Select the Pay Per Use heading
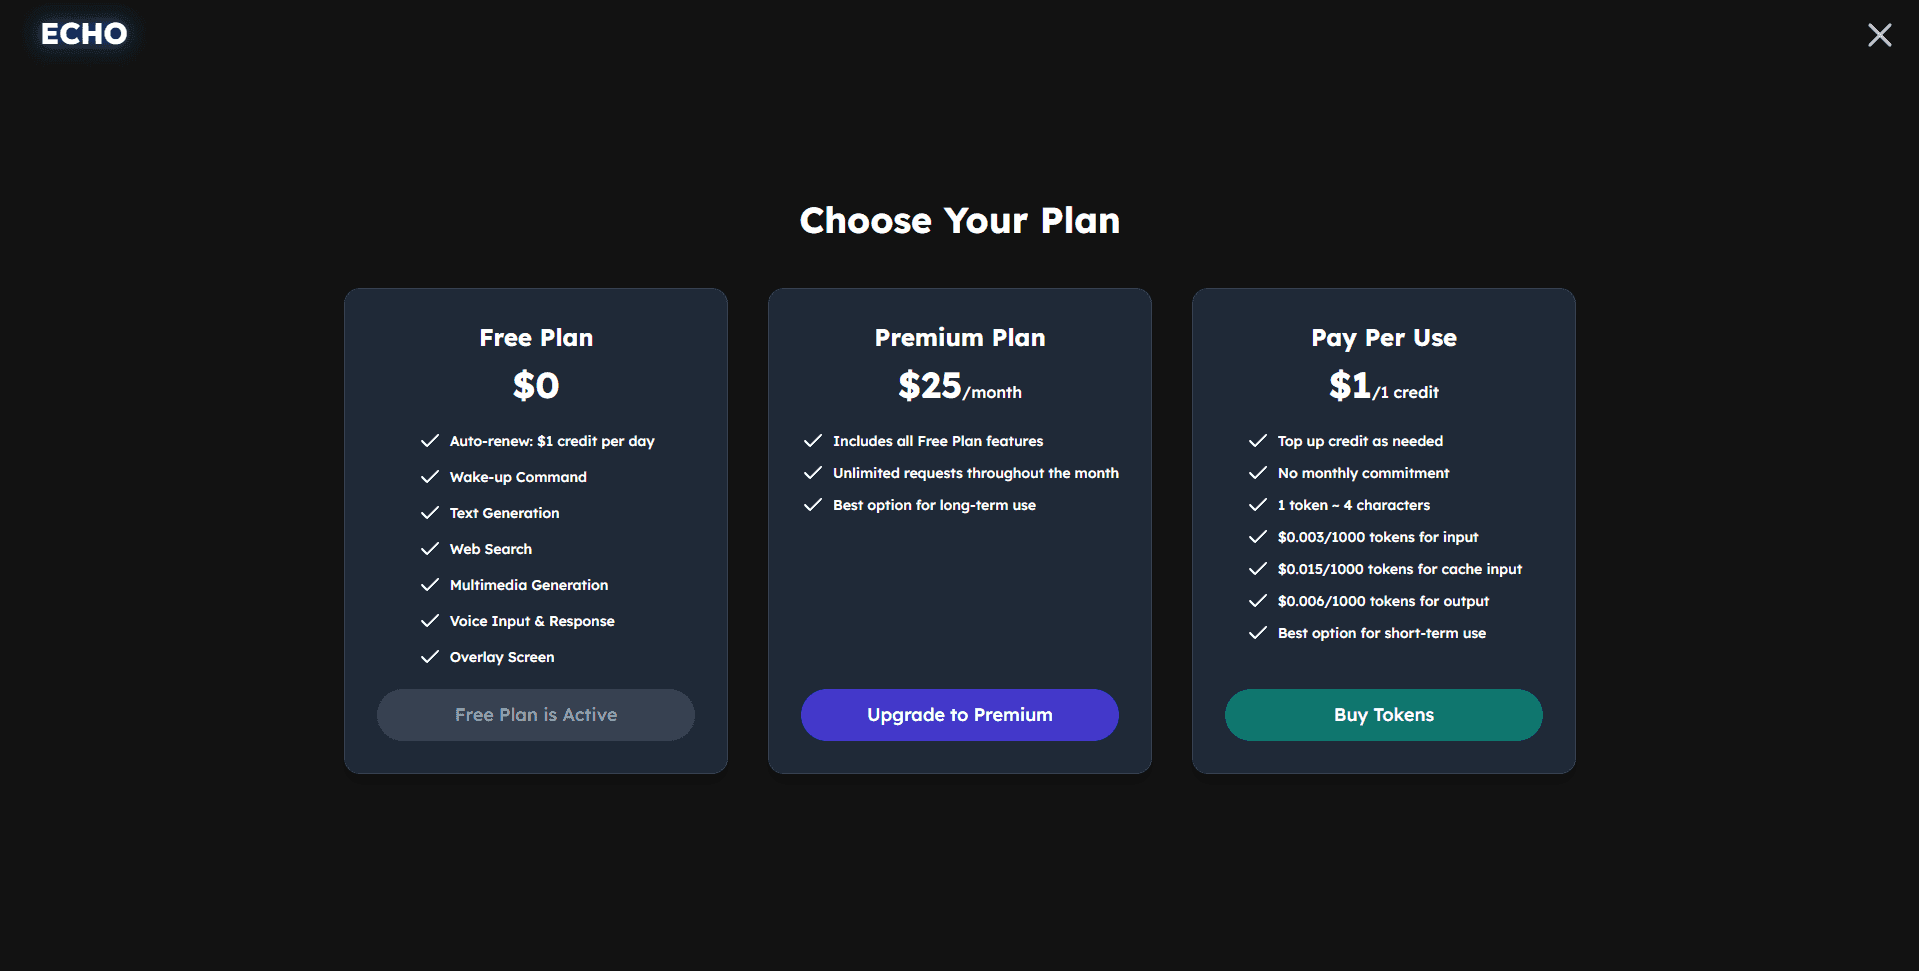The width and height of the screenshot is (1919, 971). coord(1383,338)
